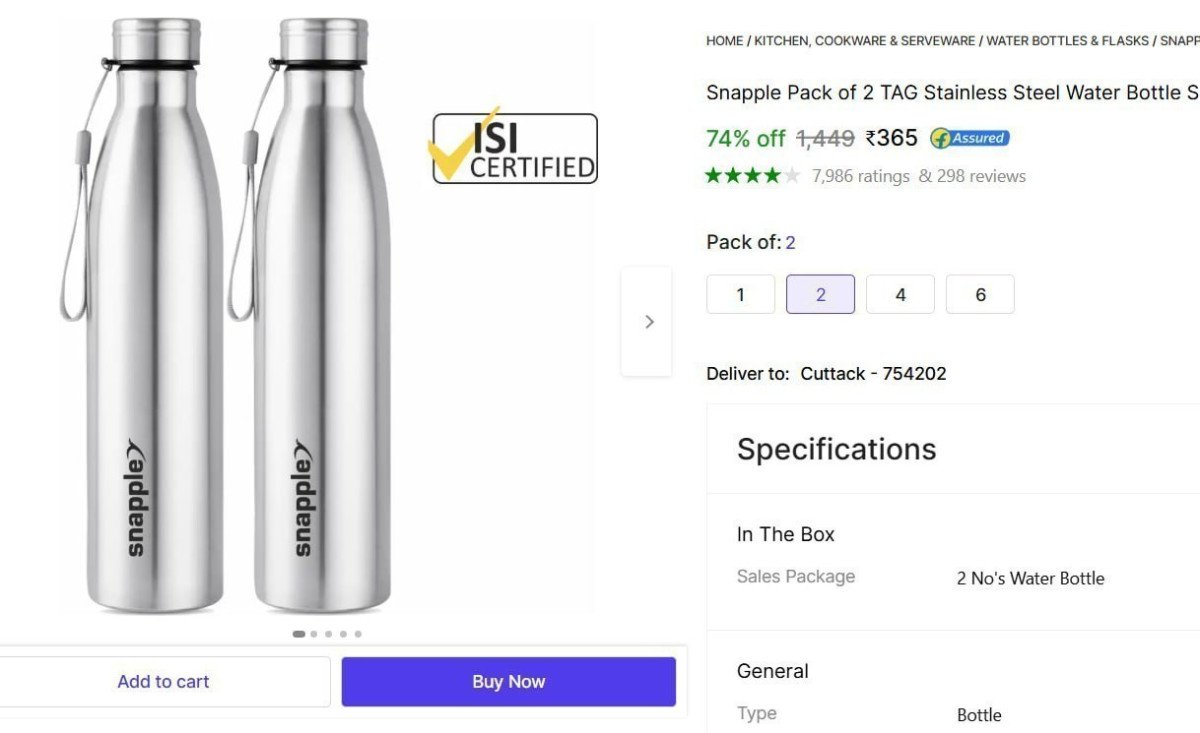This screenshot has height=733, width=1200.
Task: Click the Add to cart button
Action: 163,681
